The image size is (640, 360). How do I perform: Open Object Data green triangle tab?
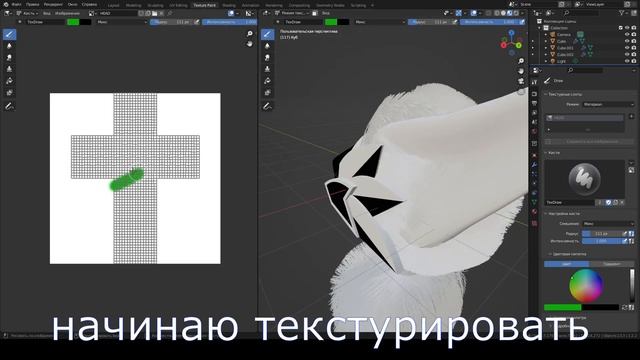(534, 202)
